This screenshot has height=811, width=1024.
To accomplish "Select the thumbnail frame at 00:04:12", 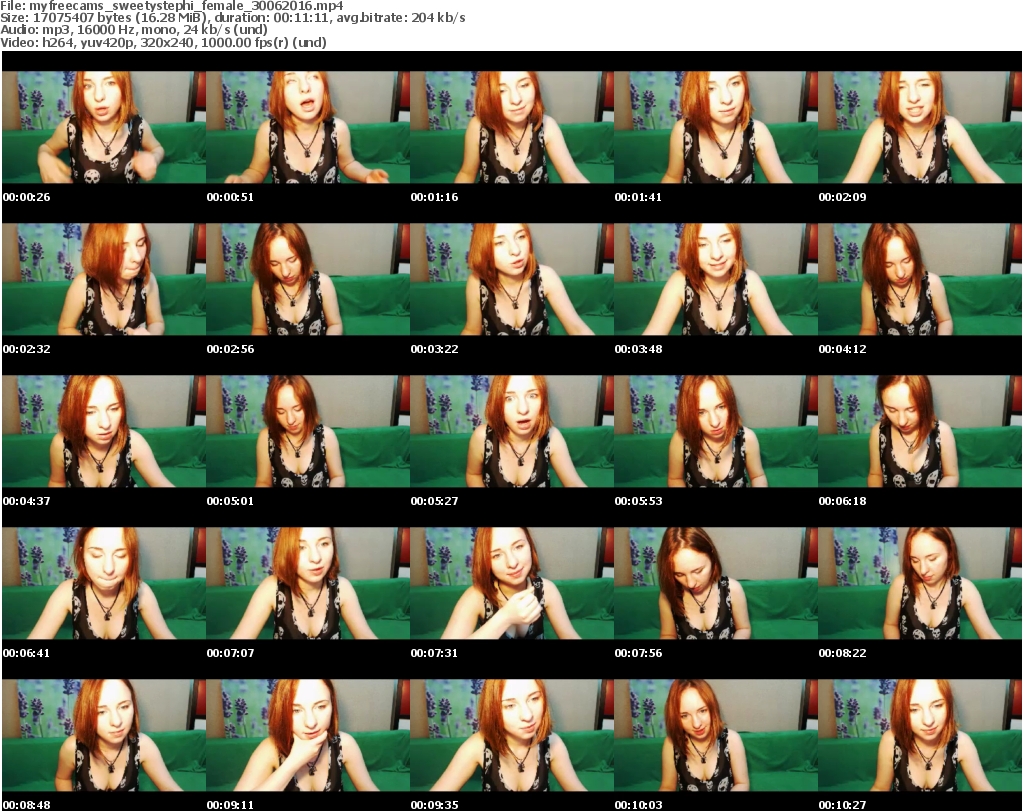I will (x=920, y=279).
